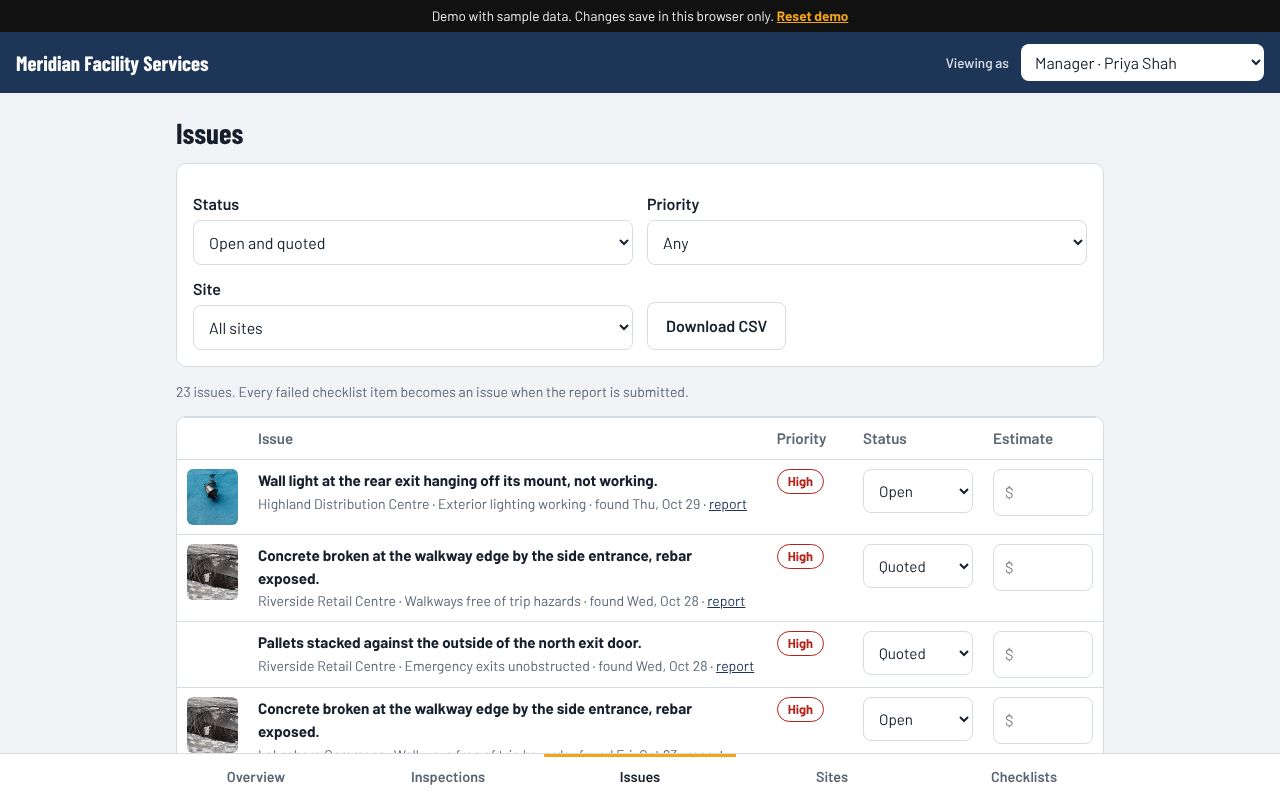This screenshot has width=1280, height=800.
Task: Open the Viewing as role selector
Action: coord(1143,63)
